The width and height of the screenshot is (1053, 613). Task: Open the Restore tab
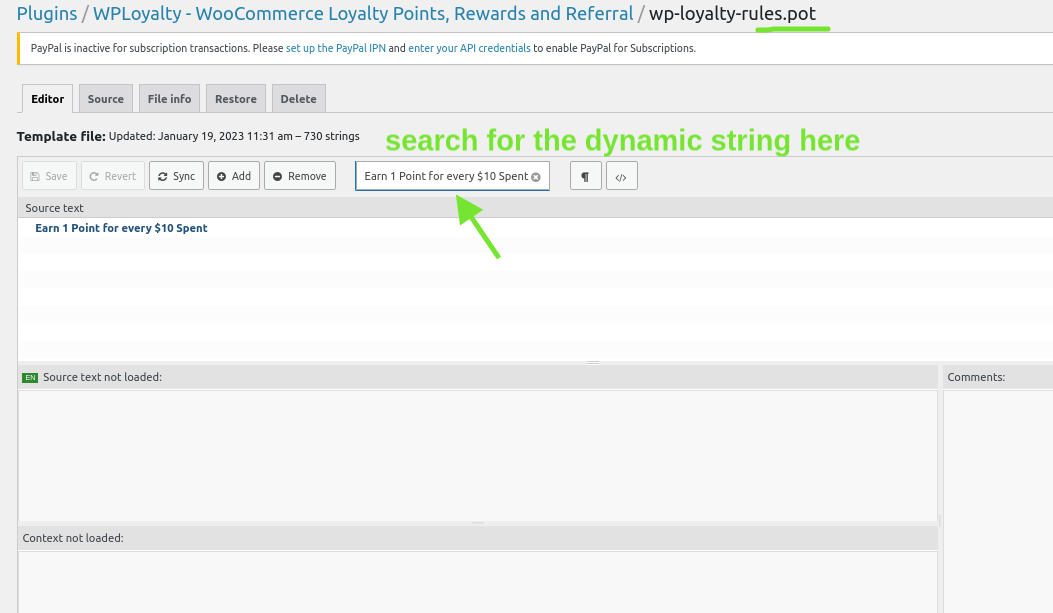(236, 99)
